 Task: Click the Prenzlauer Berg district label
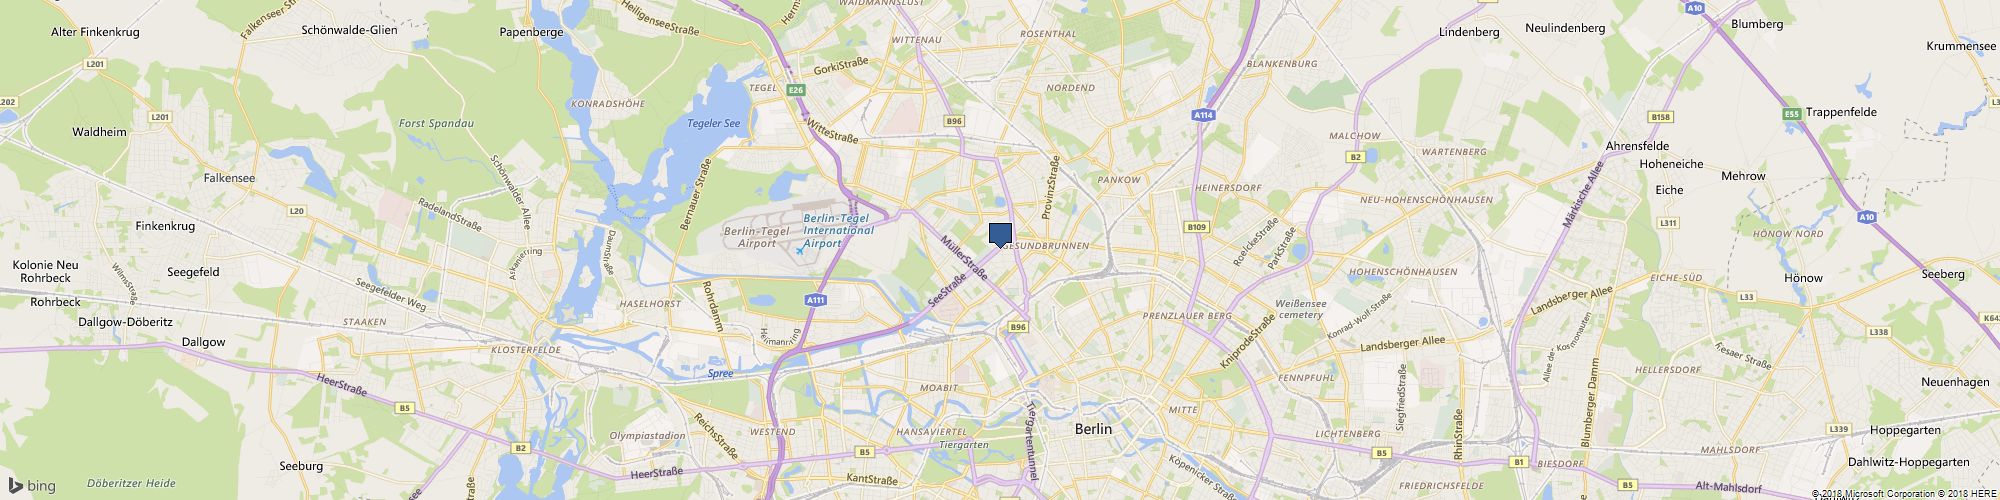[x=1187, y=315]
